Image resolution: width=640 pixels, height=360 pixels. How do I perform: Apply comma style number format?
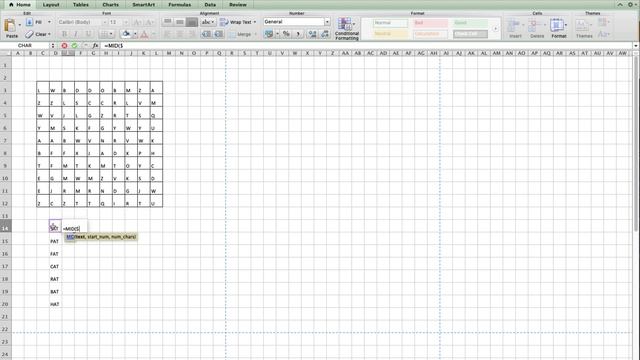pos(298,34)
